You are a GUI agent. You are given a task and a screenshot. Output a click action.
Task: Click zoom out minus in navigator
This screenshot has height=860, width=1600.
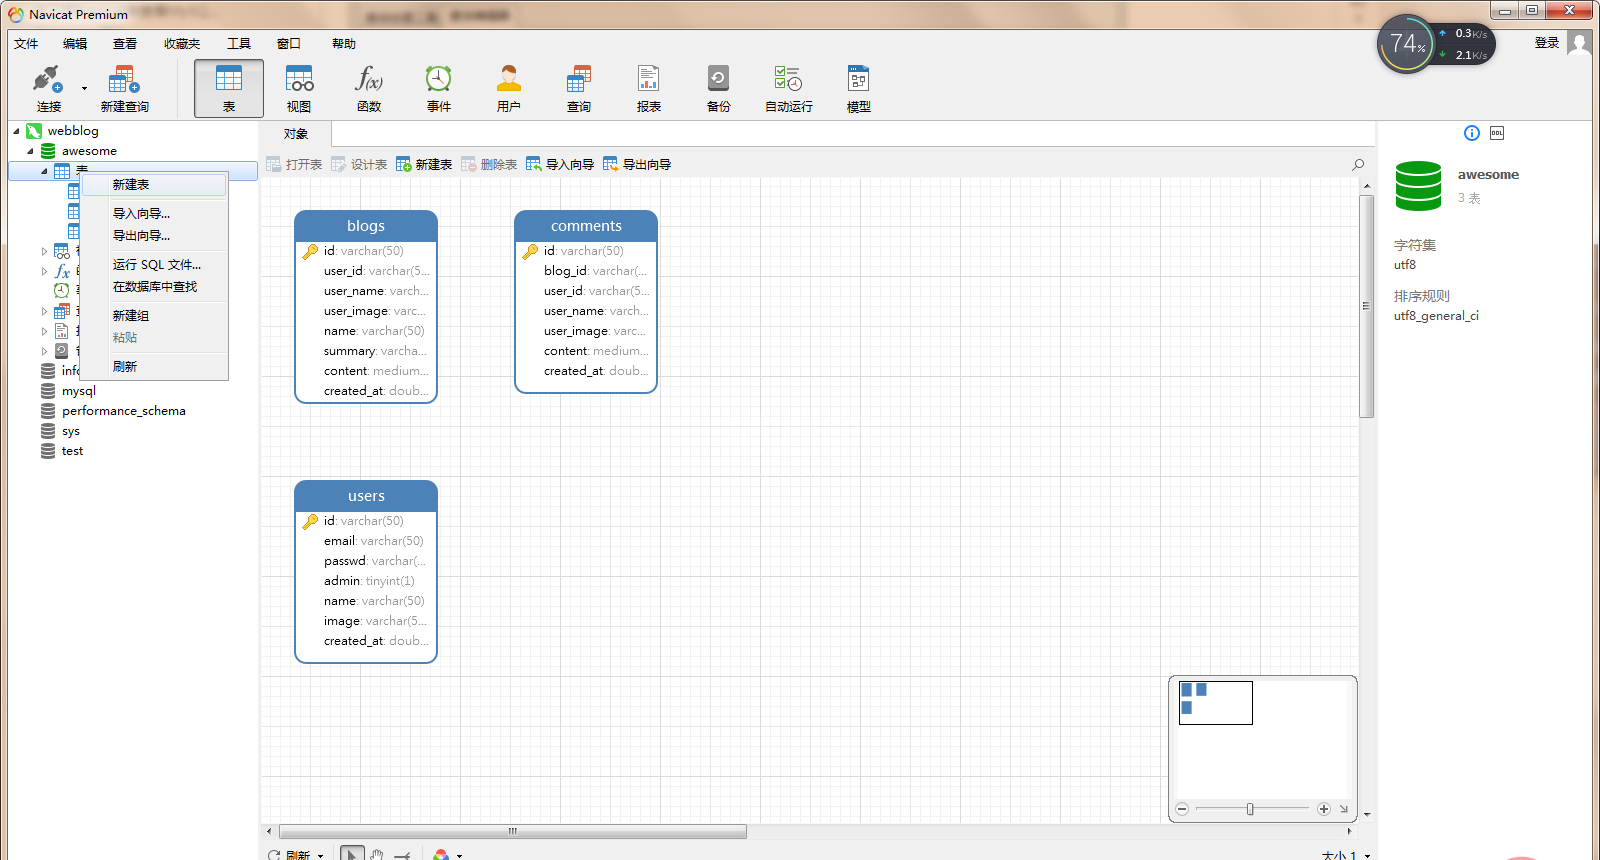point(1182,809)
